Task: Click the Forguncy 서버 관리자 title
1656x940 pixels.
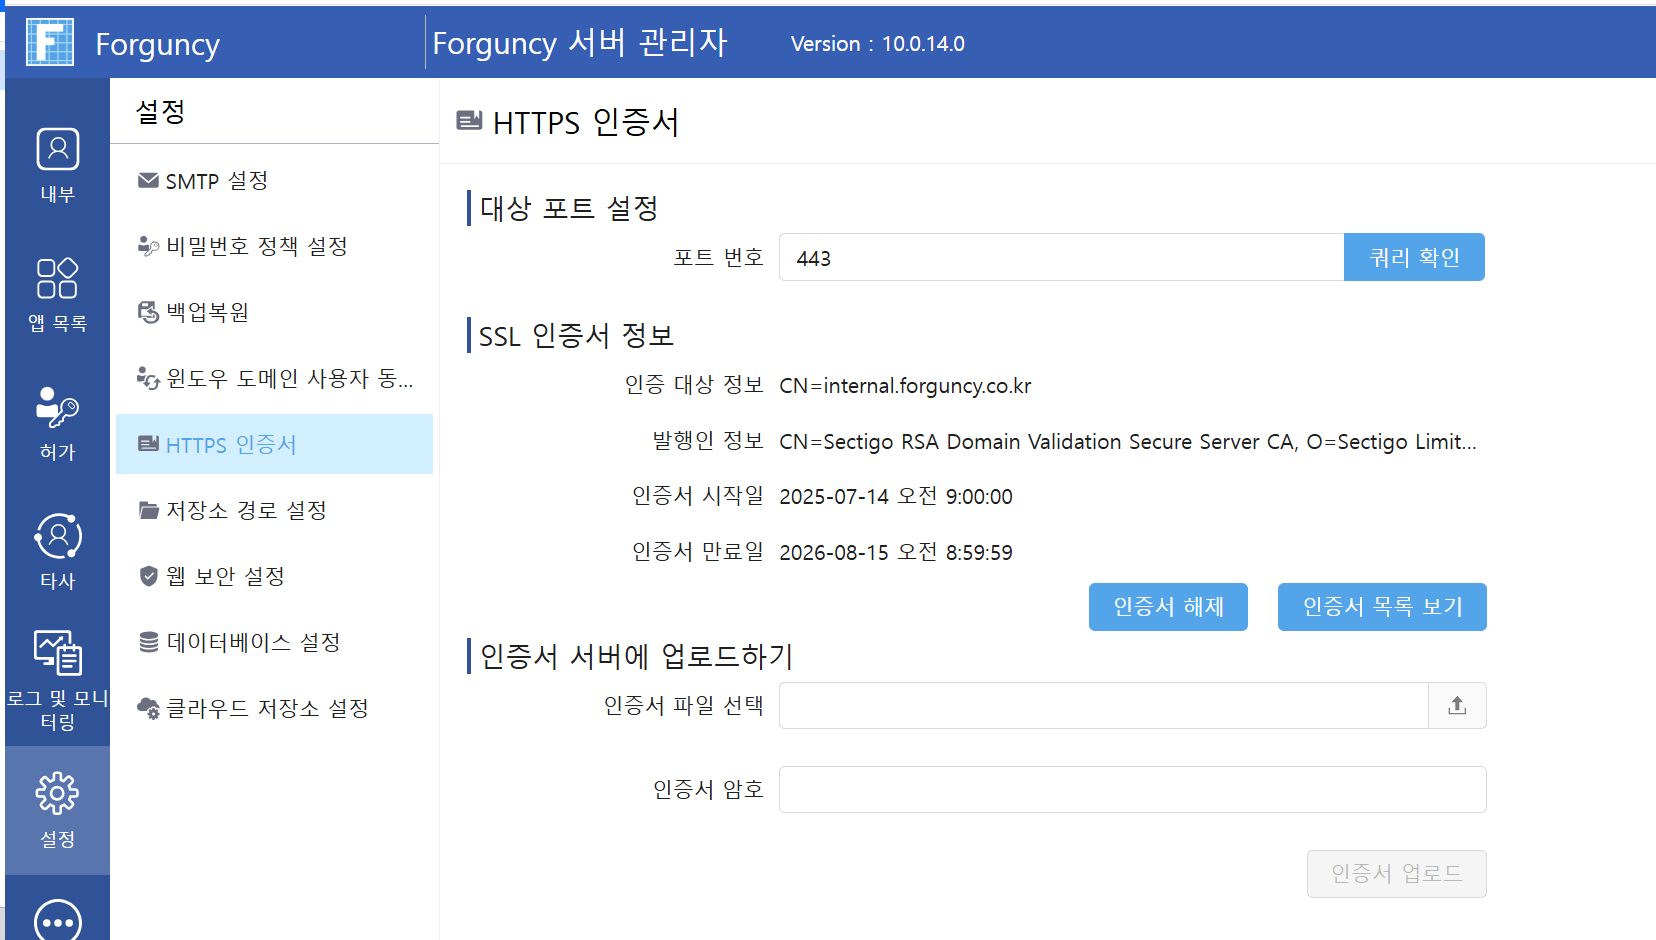Action: 580,43
